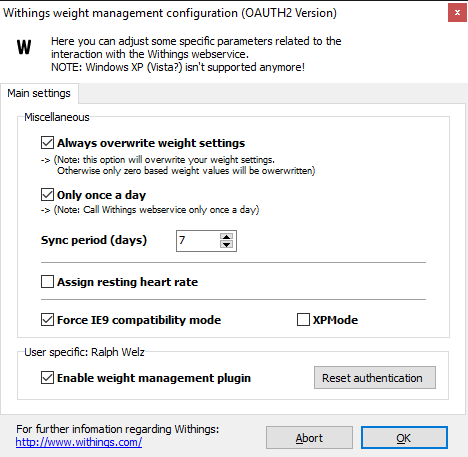Toggle Enable weight management plugin checkbox
Viewport: 468px width, 457px height.
click(47, 378)
